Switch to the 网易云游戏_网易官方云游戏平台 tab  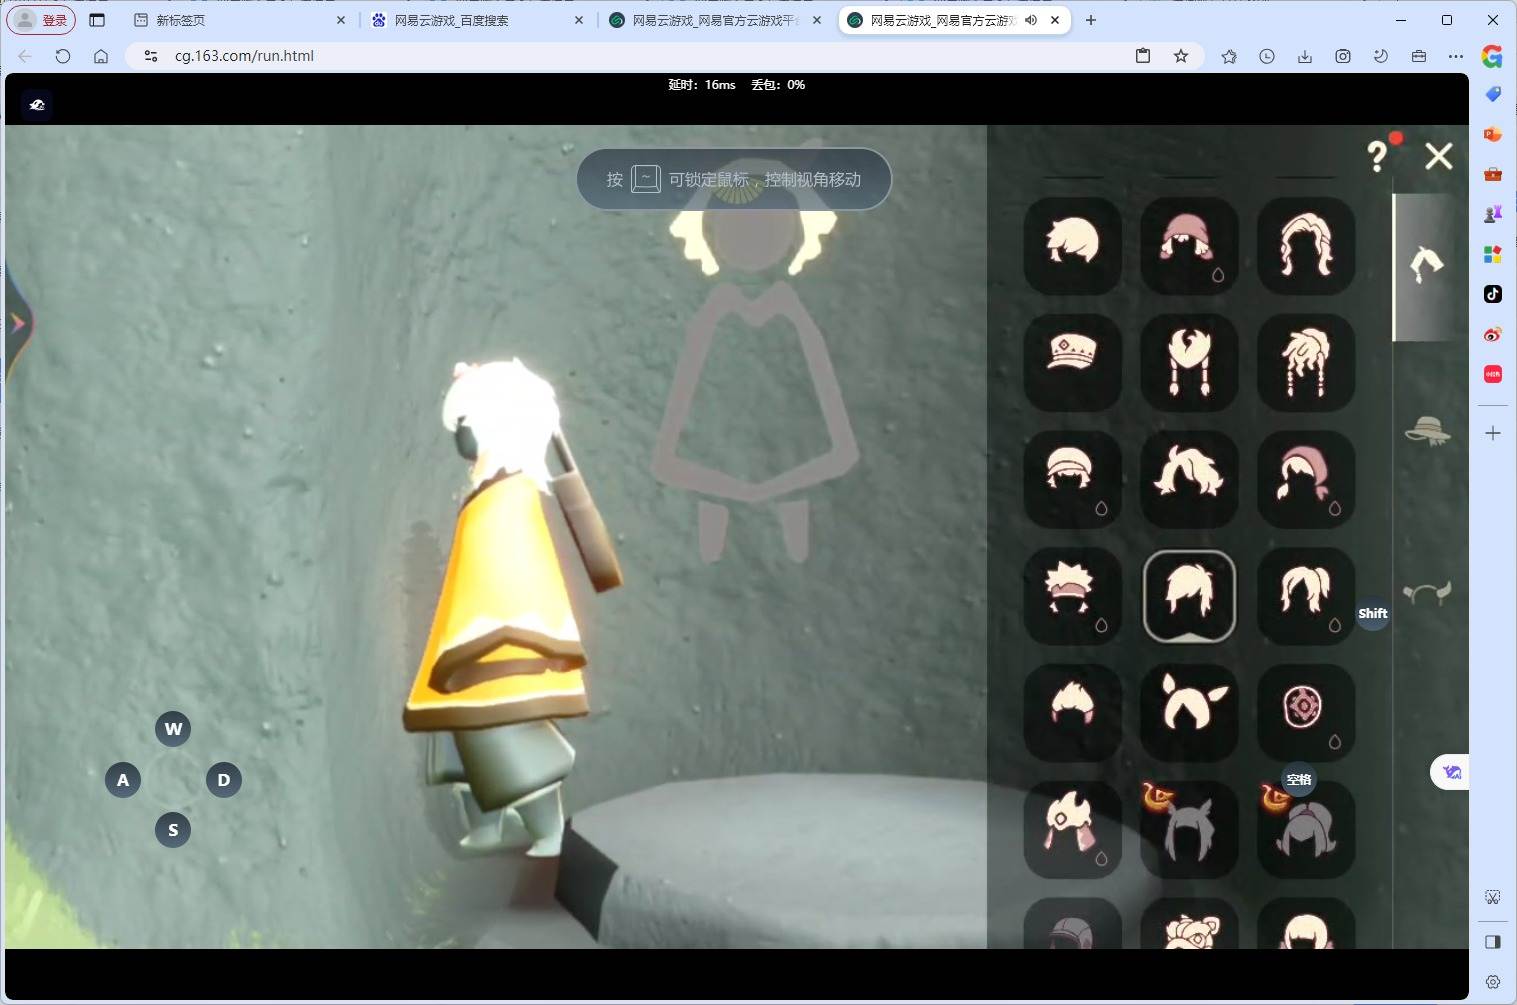tap(713, 20)
